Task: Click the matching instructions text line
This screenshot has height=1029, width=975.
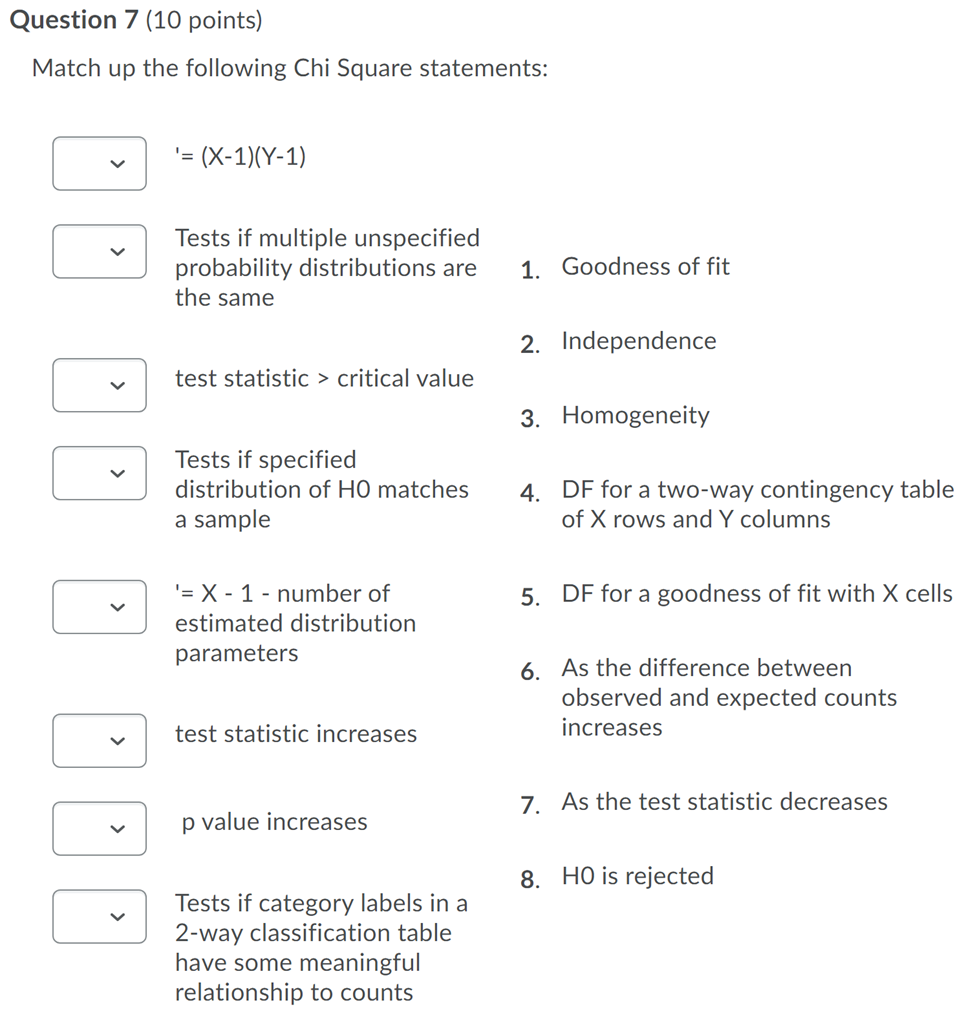Action: (x=289, y=67)
